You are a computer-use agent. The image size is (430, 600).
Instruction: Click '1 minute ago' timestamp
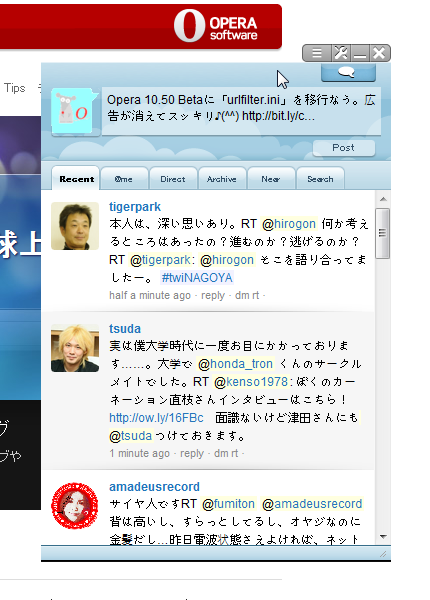(x=139, y=453)
